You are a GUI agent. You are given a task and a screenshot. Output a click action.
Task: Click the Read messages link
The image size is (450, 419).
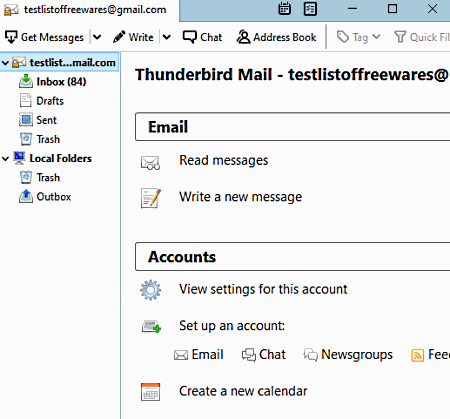click(223, 160)
